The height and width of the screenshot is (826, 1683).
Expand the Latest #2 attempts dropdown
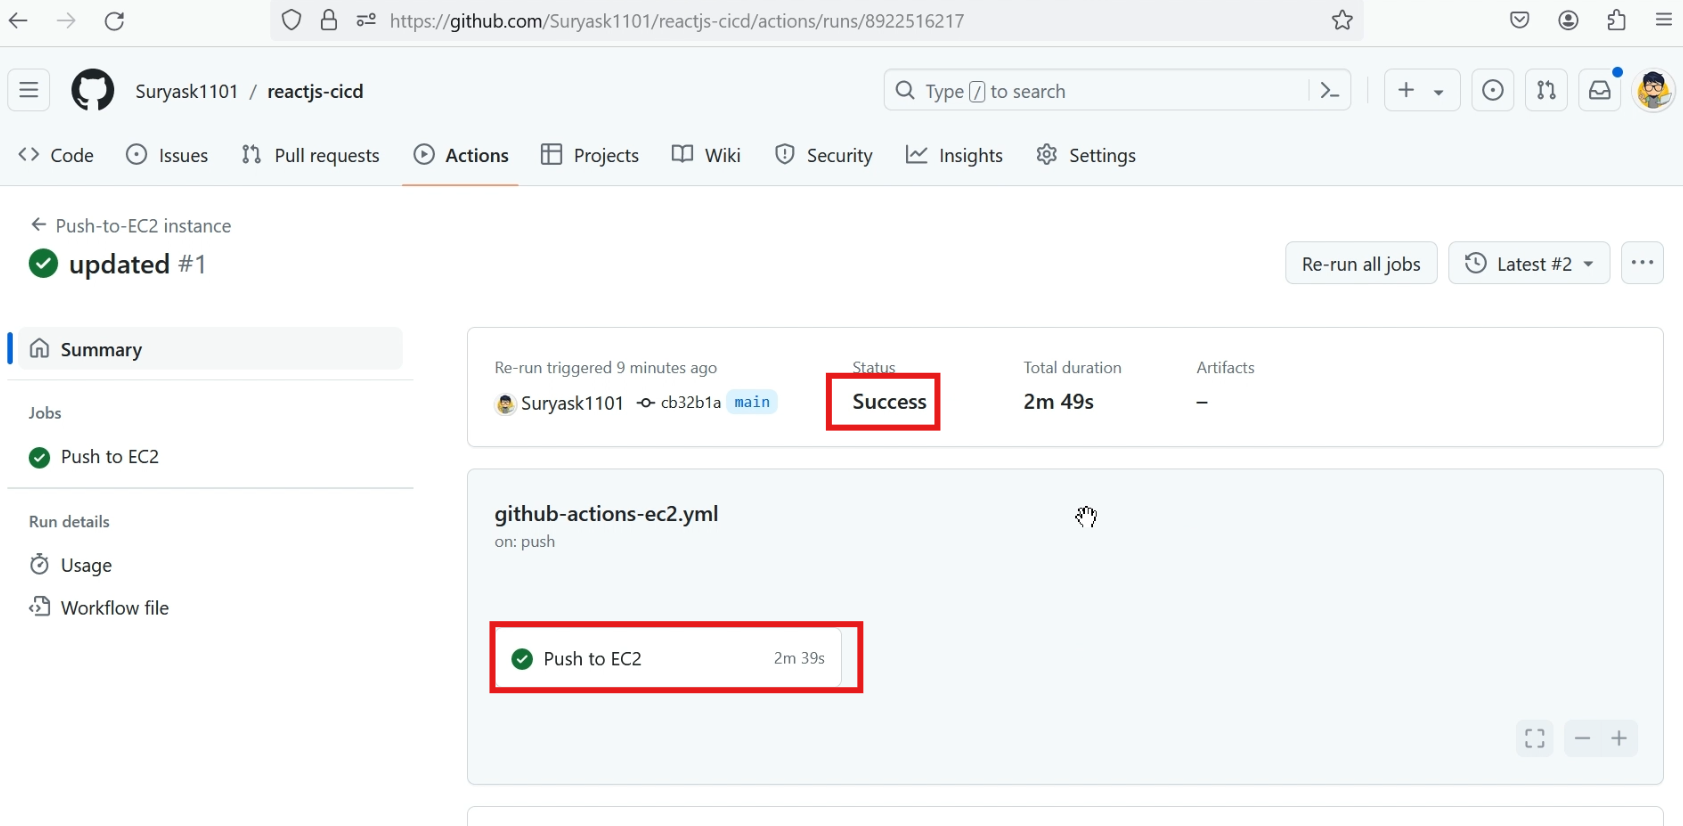(x=1529, y=263)
